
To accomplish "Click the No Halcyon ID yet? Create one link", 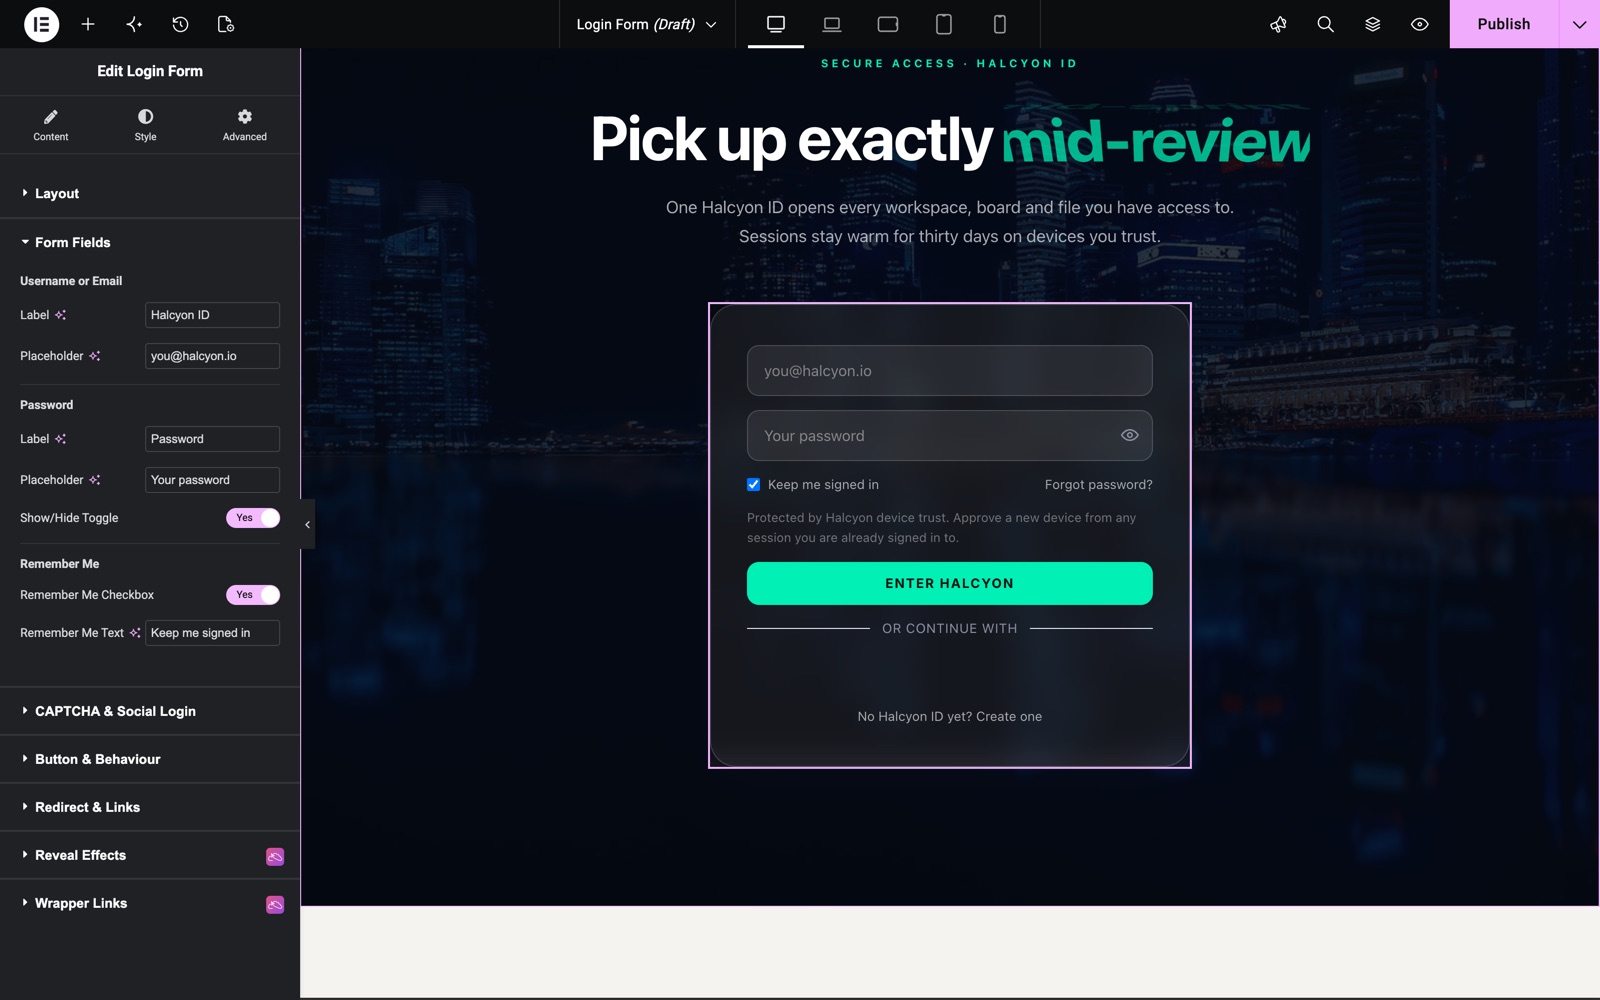I will tap(950, 717).
